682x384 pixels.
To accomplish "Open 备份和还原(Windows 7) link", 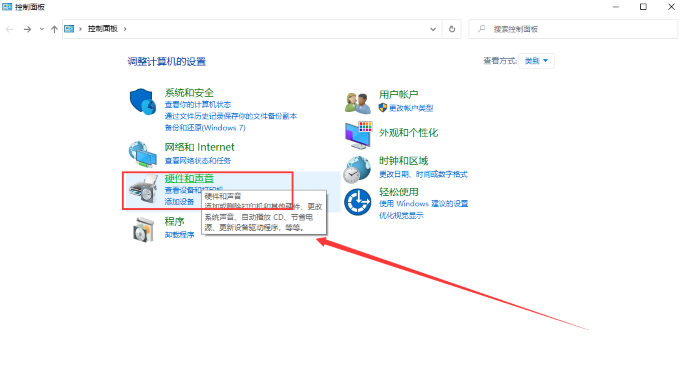I will point(205,127).
